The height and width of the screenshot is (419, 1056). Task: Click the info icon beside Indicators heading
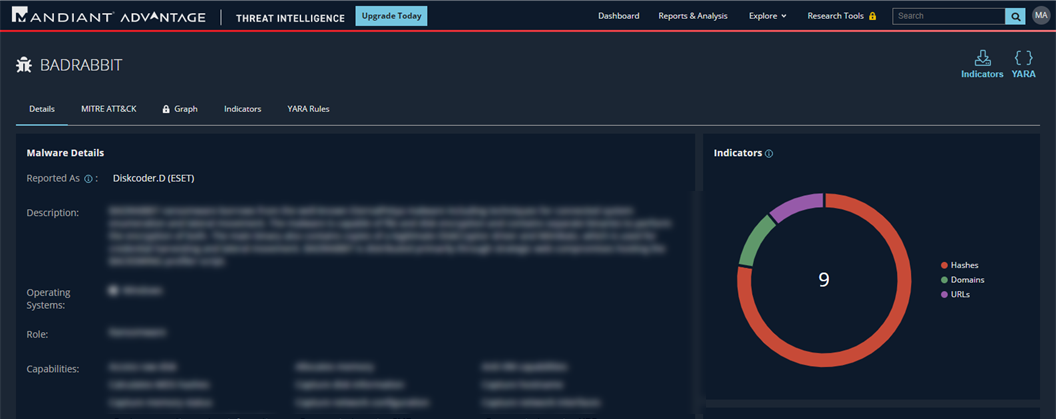(x=769, y=154)
